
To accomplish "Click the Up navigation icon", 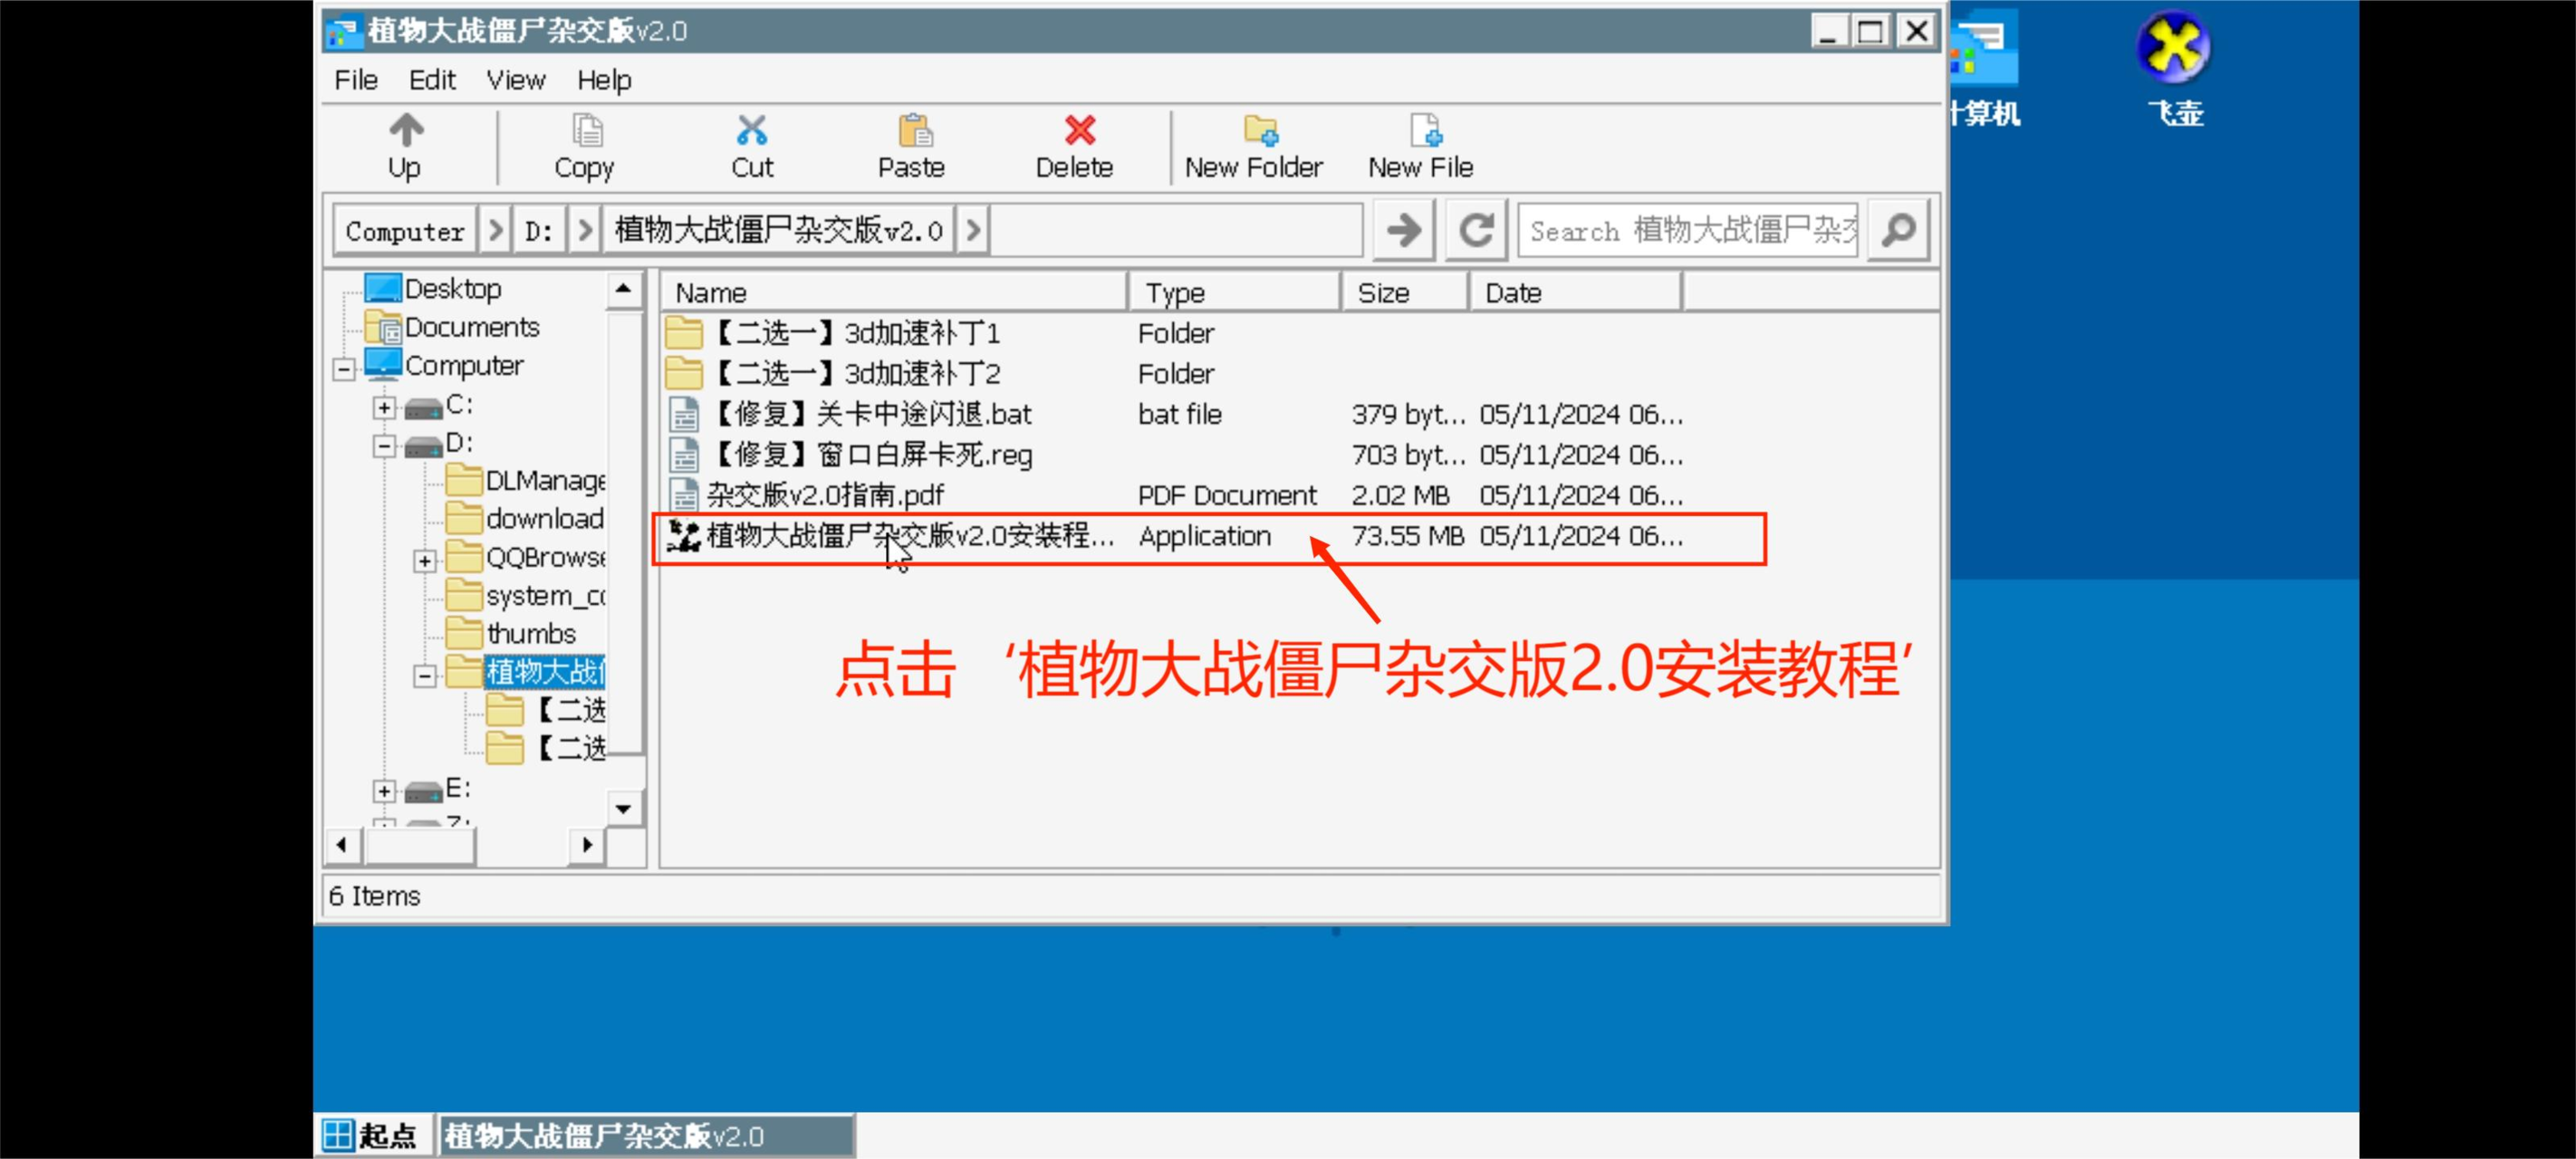I will point(404,145).
